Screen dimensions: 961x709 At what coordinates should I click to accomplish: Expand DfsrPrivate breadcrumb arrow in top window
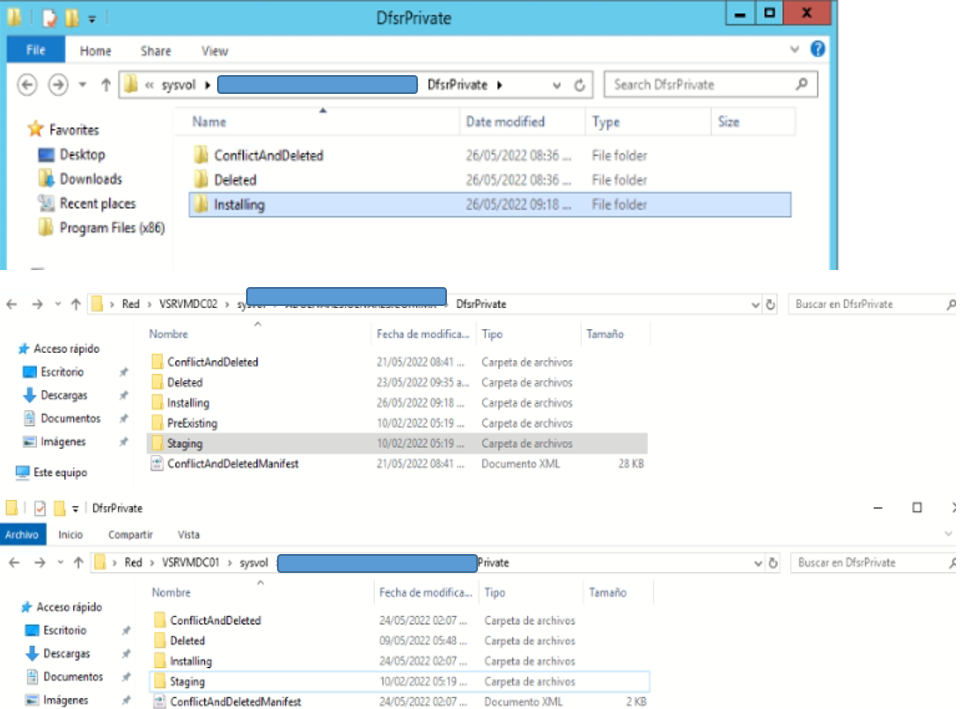[499, 85]
